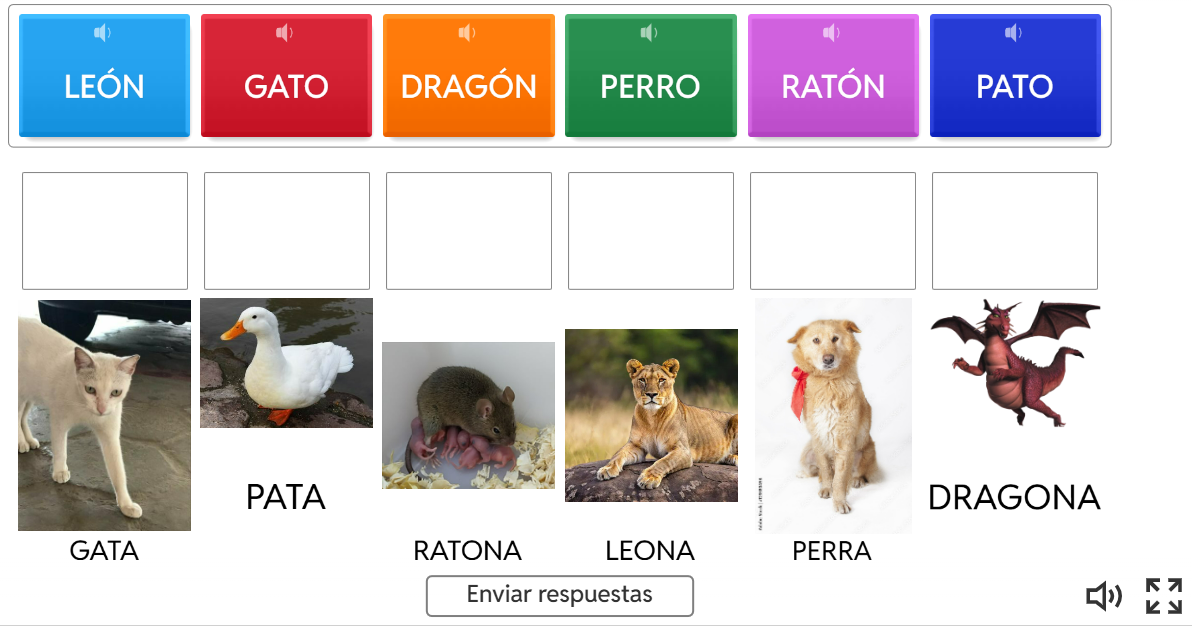This screenshot has height=627, width=1192.
Task: Click the red dragon image
Action: click(1015, 363)
